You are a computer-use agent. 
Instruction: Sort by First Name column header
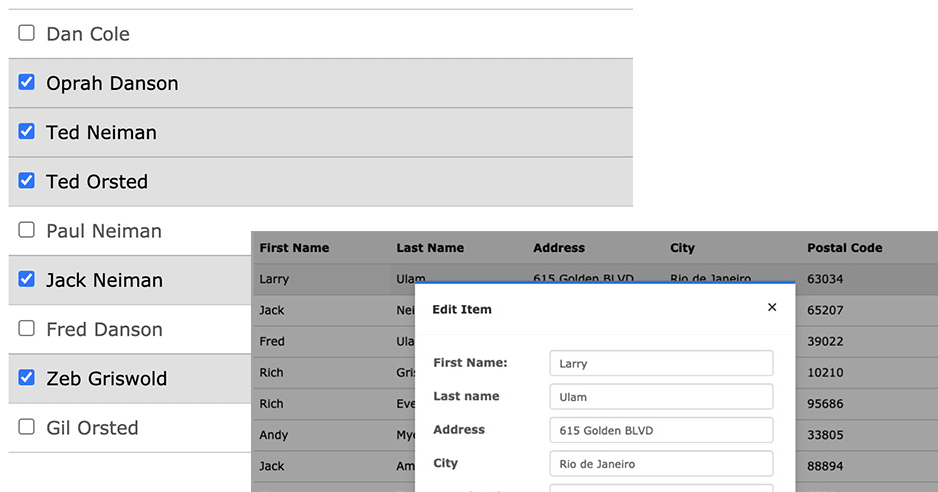[294, 248]
